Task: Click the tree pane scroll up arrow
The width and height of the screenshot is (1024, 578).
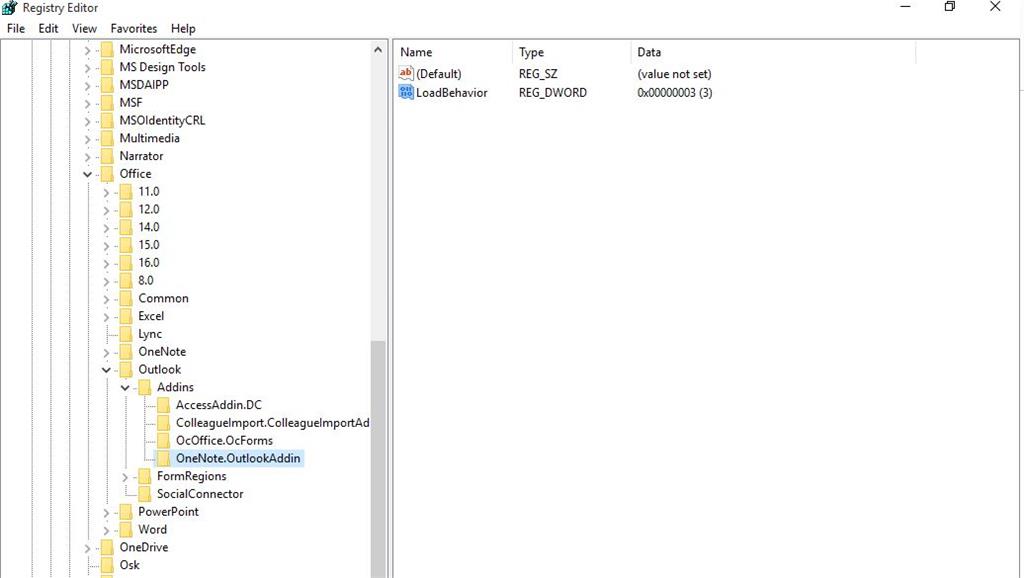Action: [x=377, y=50]
